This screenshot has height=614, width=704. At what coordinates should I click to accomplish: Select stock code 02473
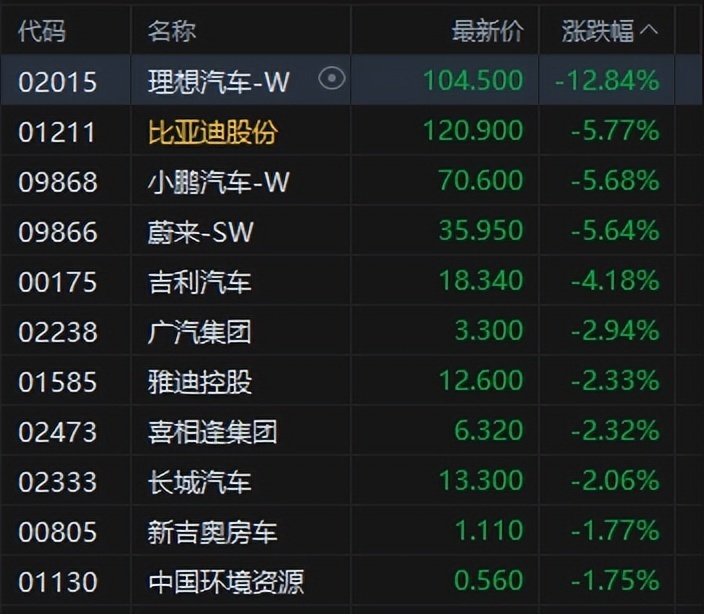tap(57, 432)
